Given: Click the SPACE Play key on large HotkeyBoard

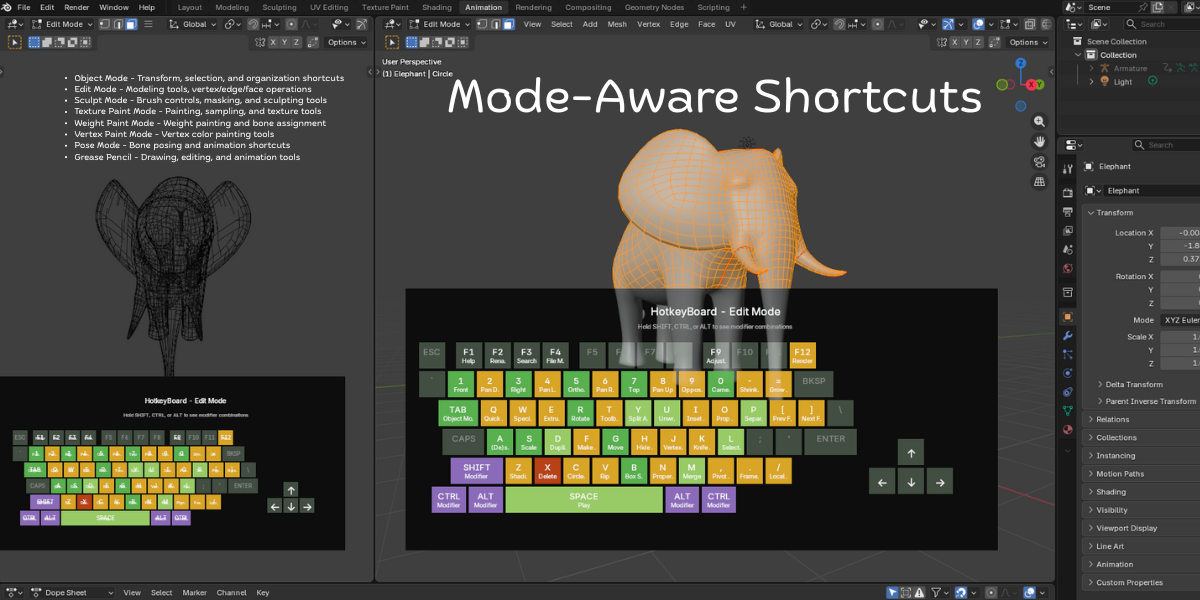Looking at the screenshot, I should tap(583, 500).
